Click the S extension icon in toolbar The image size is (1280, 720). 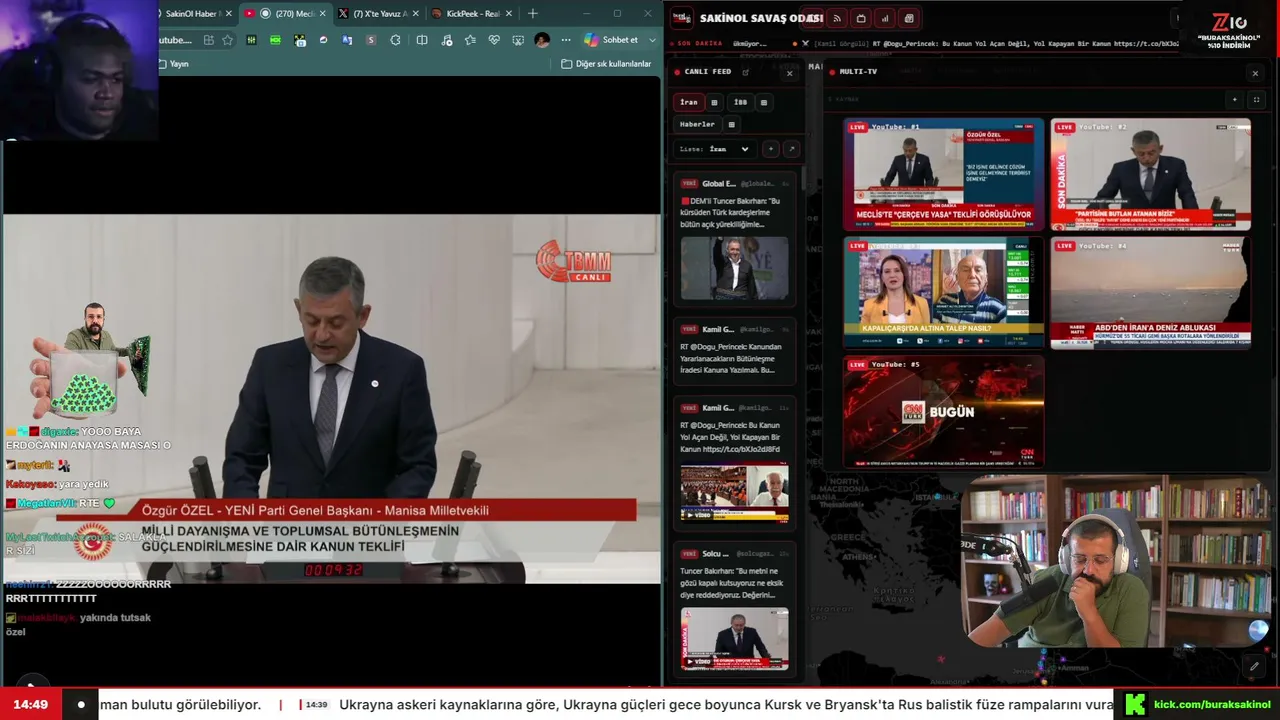click(371, 40)
